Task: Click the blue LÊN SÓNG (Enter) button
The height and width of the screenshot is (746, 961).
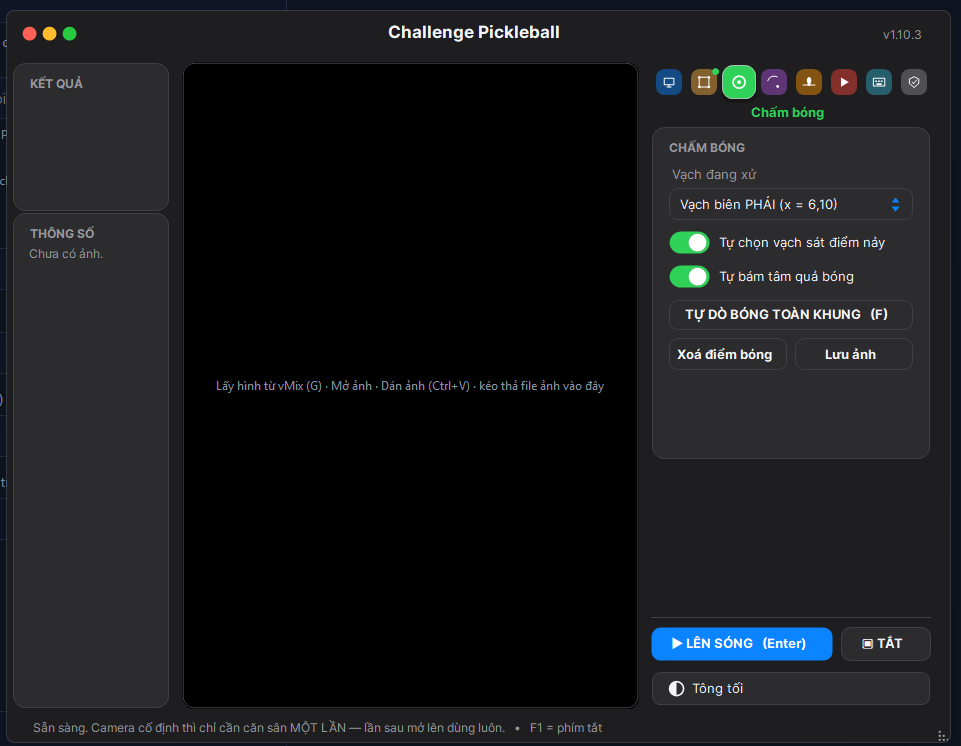Action: point(742,644)
